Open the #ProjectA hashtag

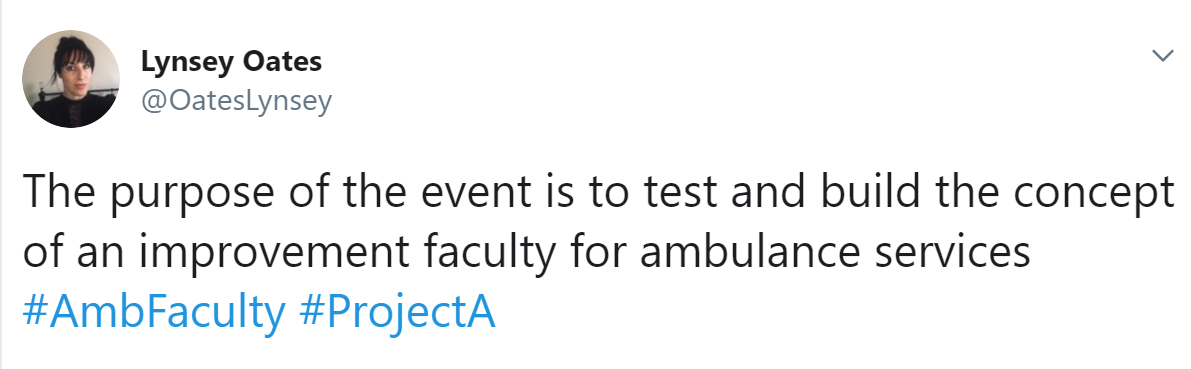pyautogui.click(x=397, y=311)
